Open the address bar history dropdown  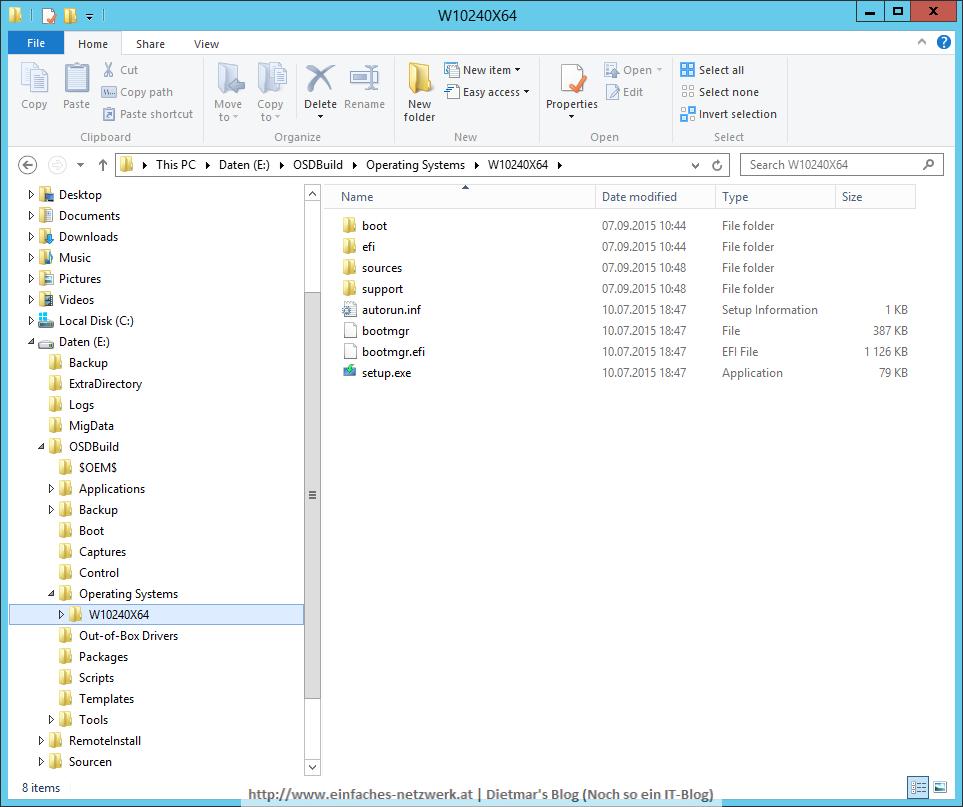[695, 165]
